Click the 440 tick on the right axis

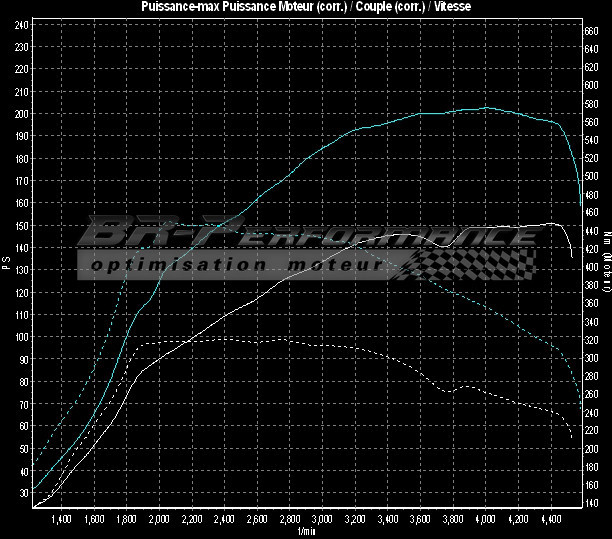click(x=591, y=230)
